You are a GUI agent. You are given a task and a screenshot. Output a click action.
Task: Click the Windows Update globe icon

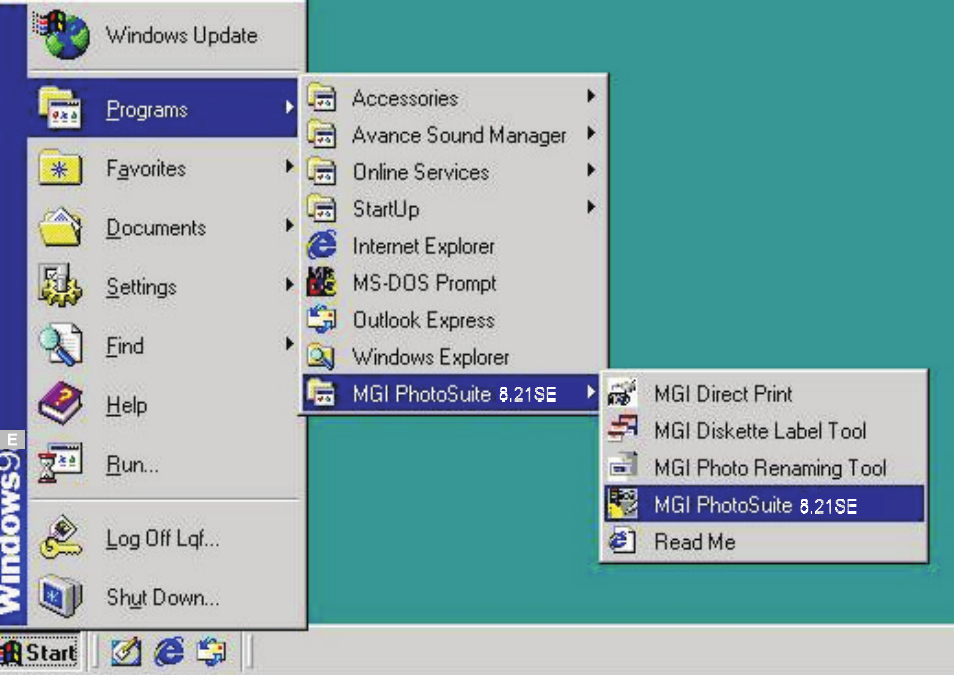[61, 35]
